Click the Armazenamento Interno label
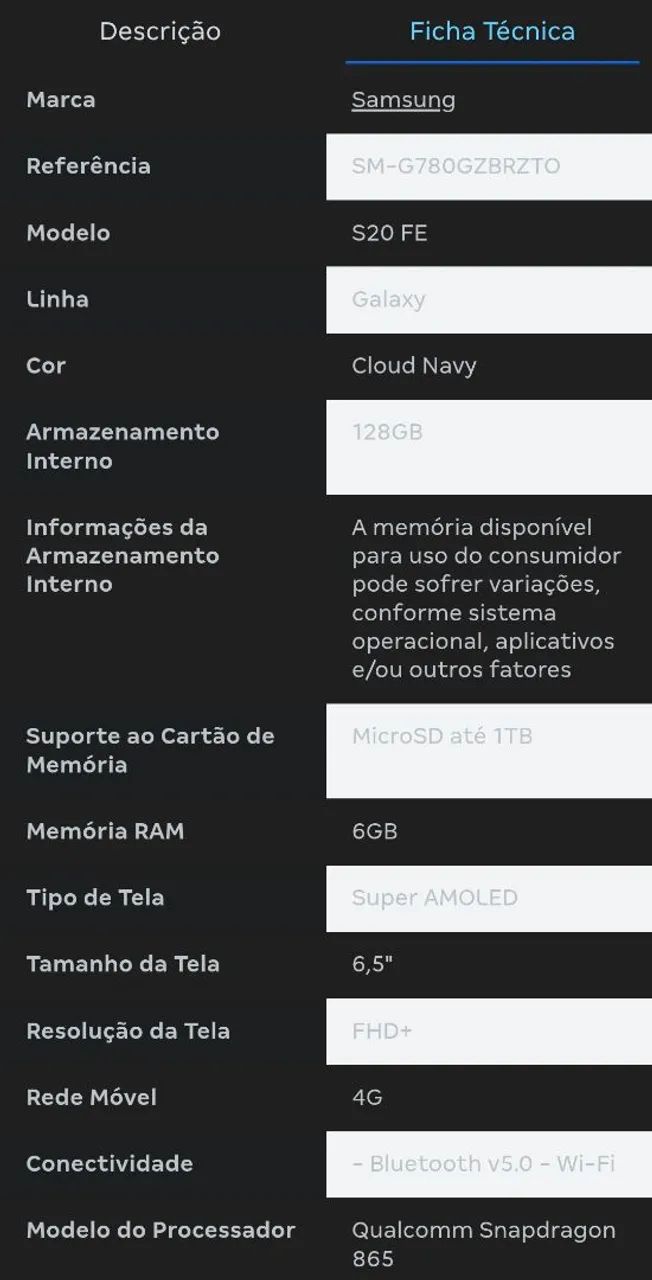 [x=122, y=447]
